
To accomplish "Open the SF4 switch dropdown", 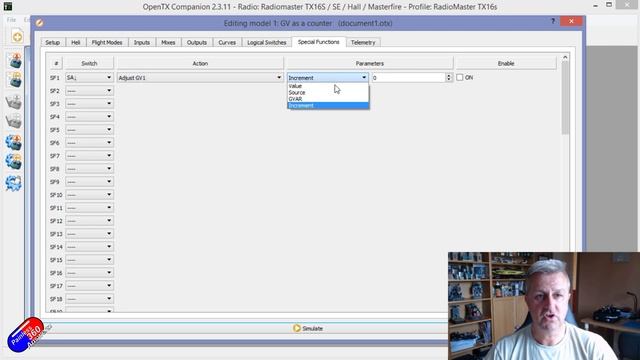I will 89,117.
